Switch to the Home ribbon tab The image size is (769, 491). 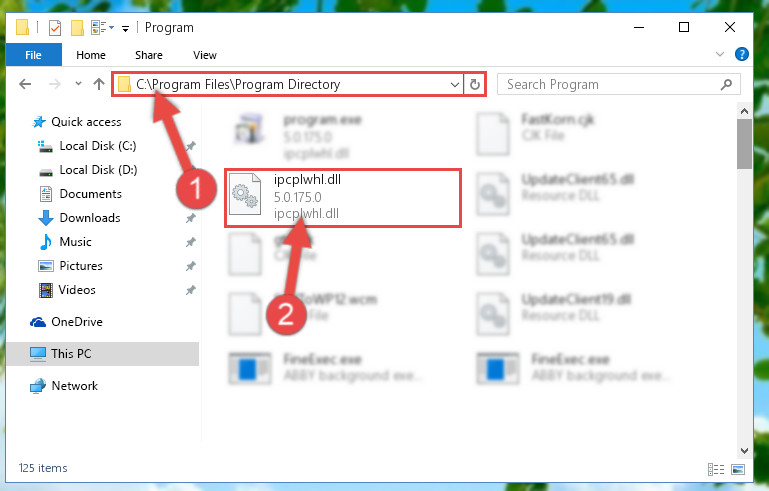[x=91, y=55]
